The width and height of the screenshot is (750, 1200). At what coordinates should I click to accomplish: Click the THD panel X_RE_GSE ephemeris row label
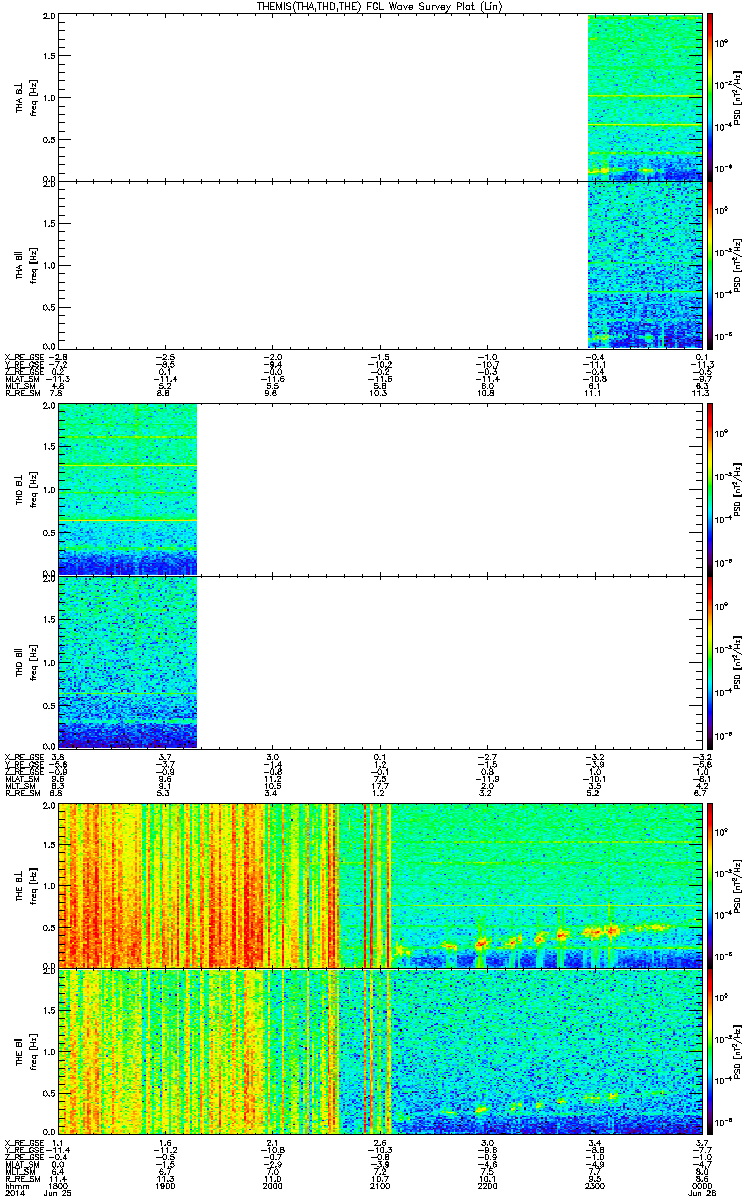click(24, 757)
